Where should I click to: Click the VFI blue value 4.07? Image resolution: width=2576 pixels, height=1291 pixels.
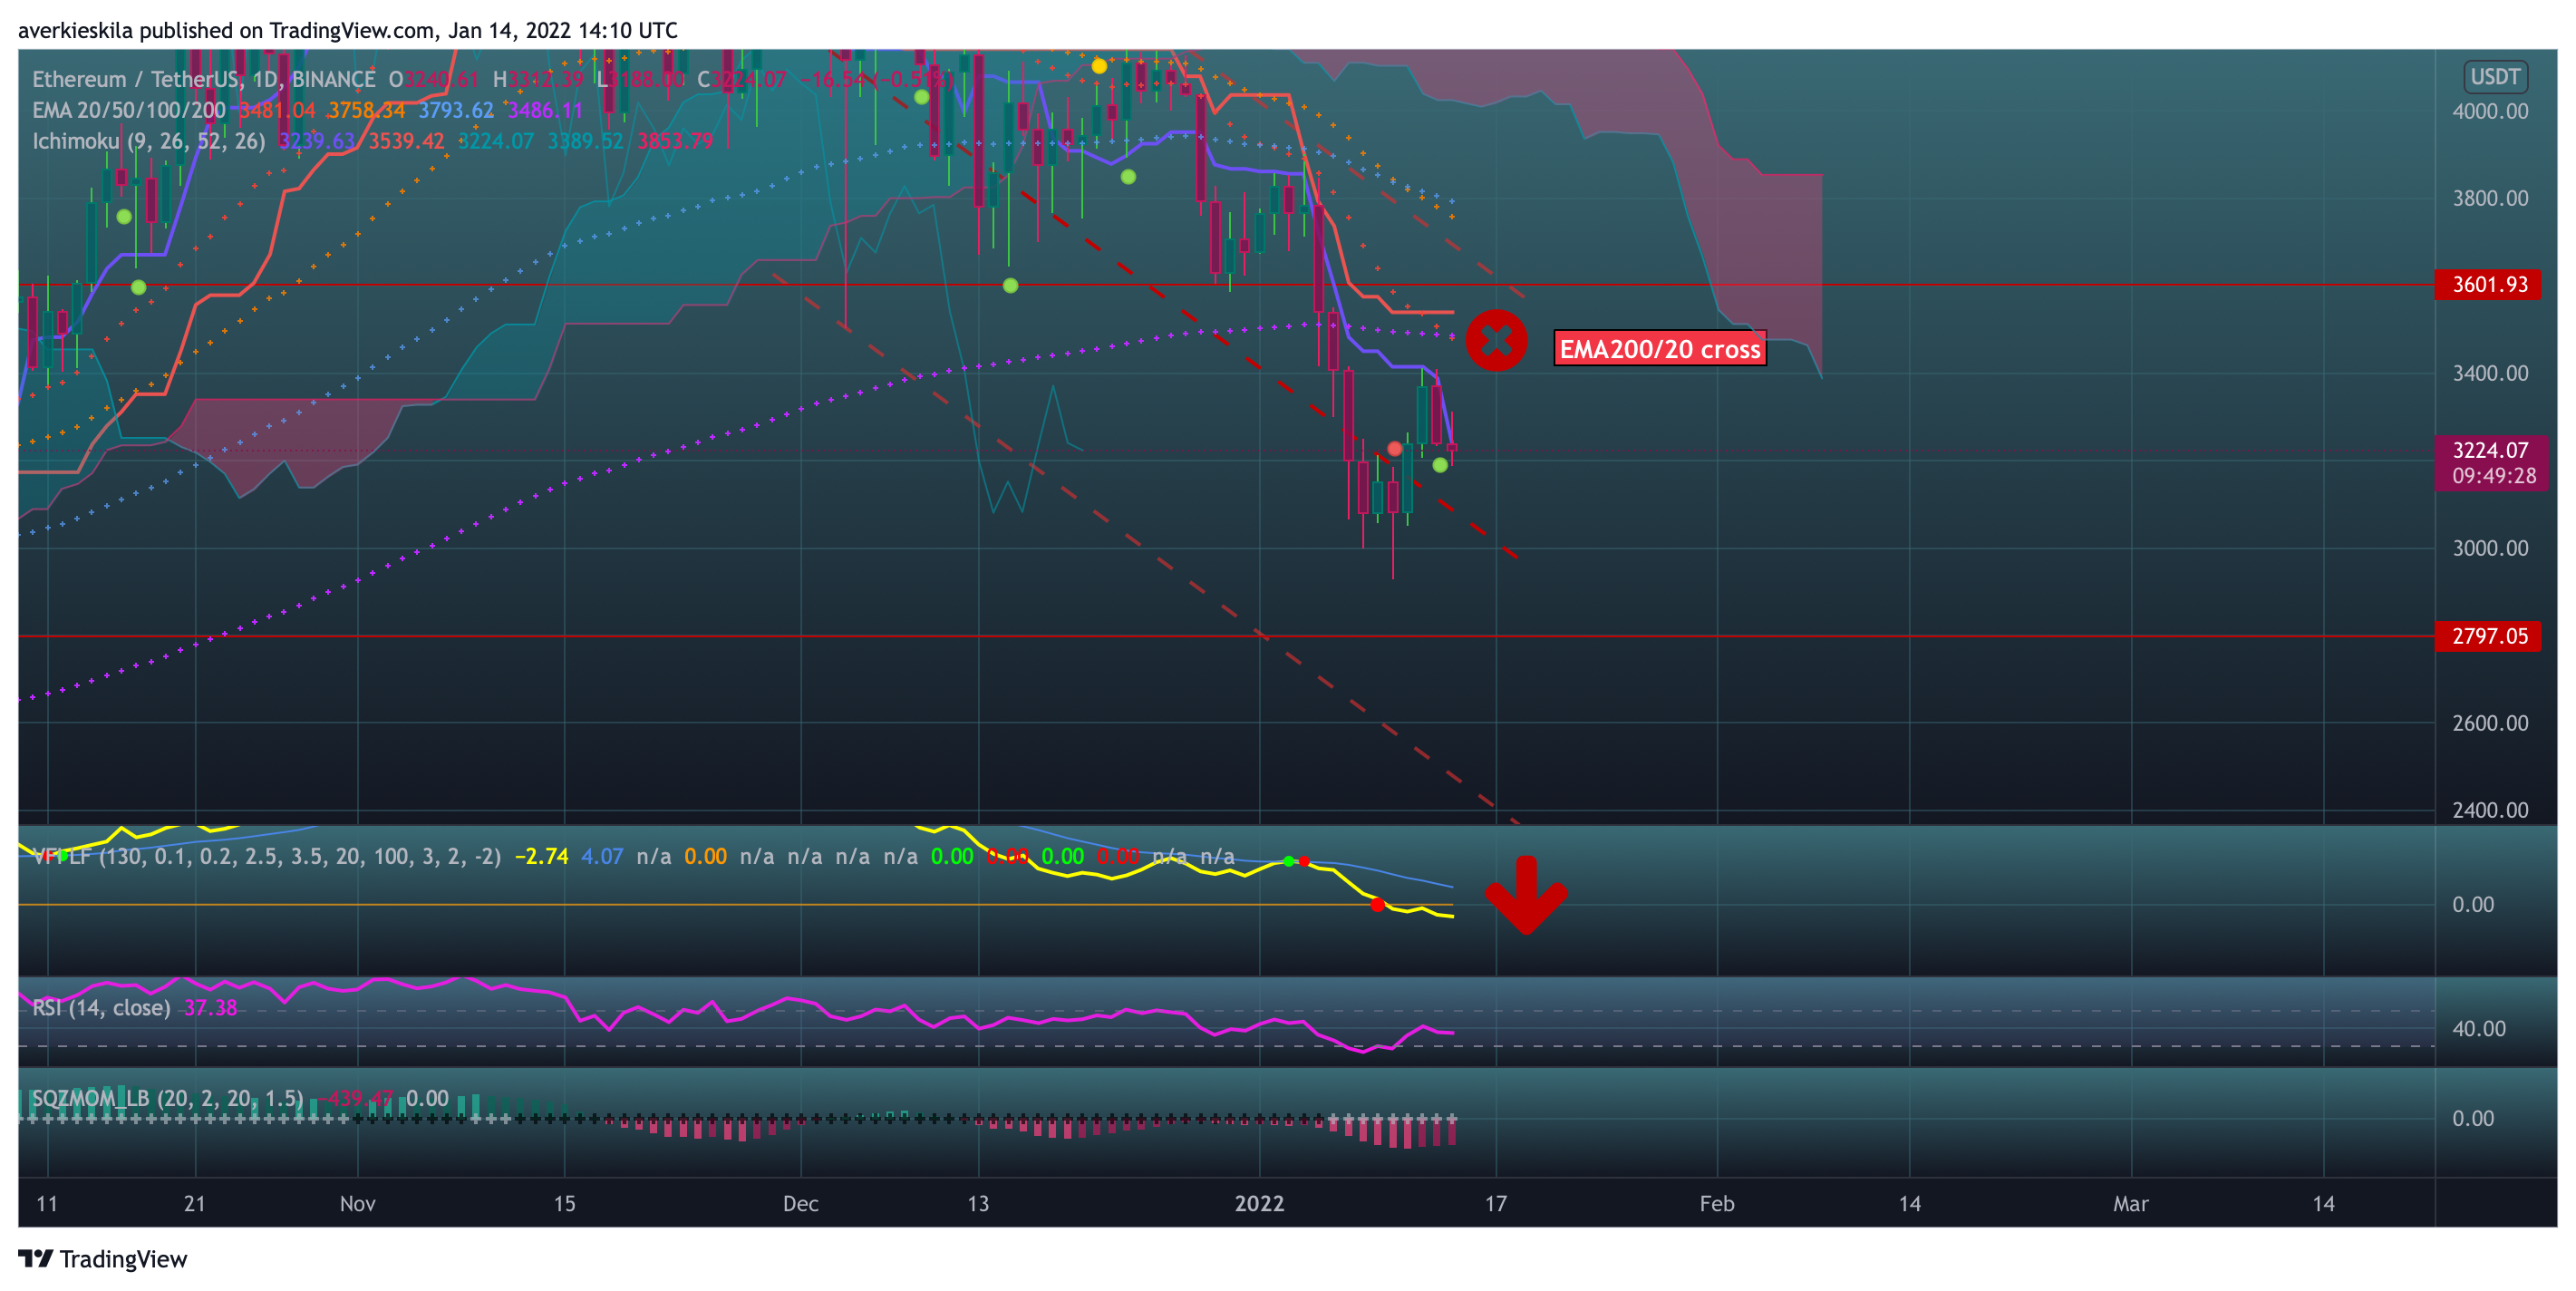pyautogui.click(x=602, y=856)
